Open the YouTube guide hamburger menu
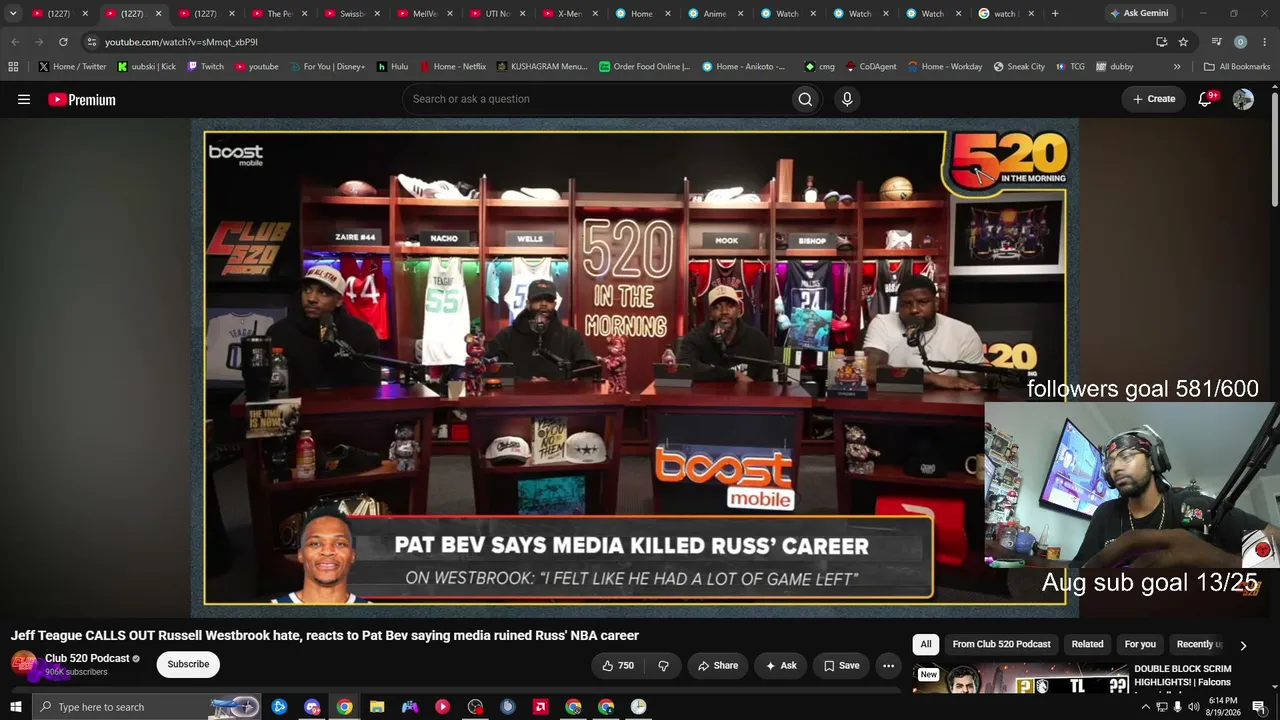 tap(24, 99)
